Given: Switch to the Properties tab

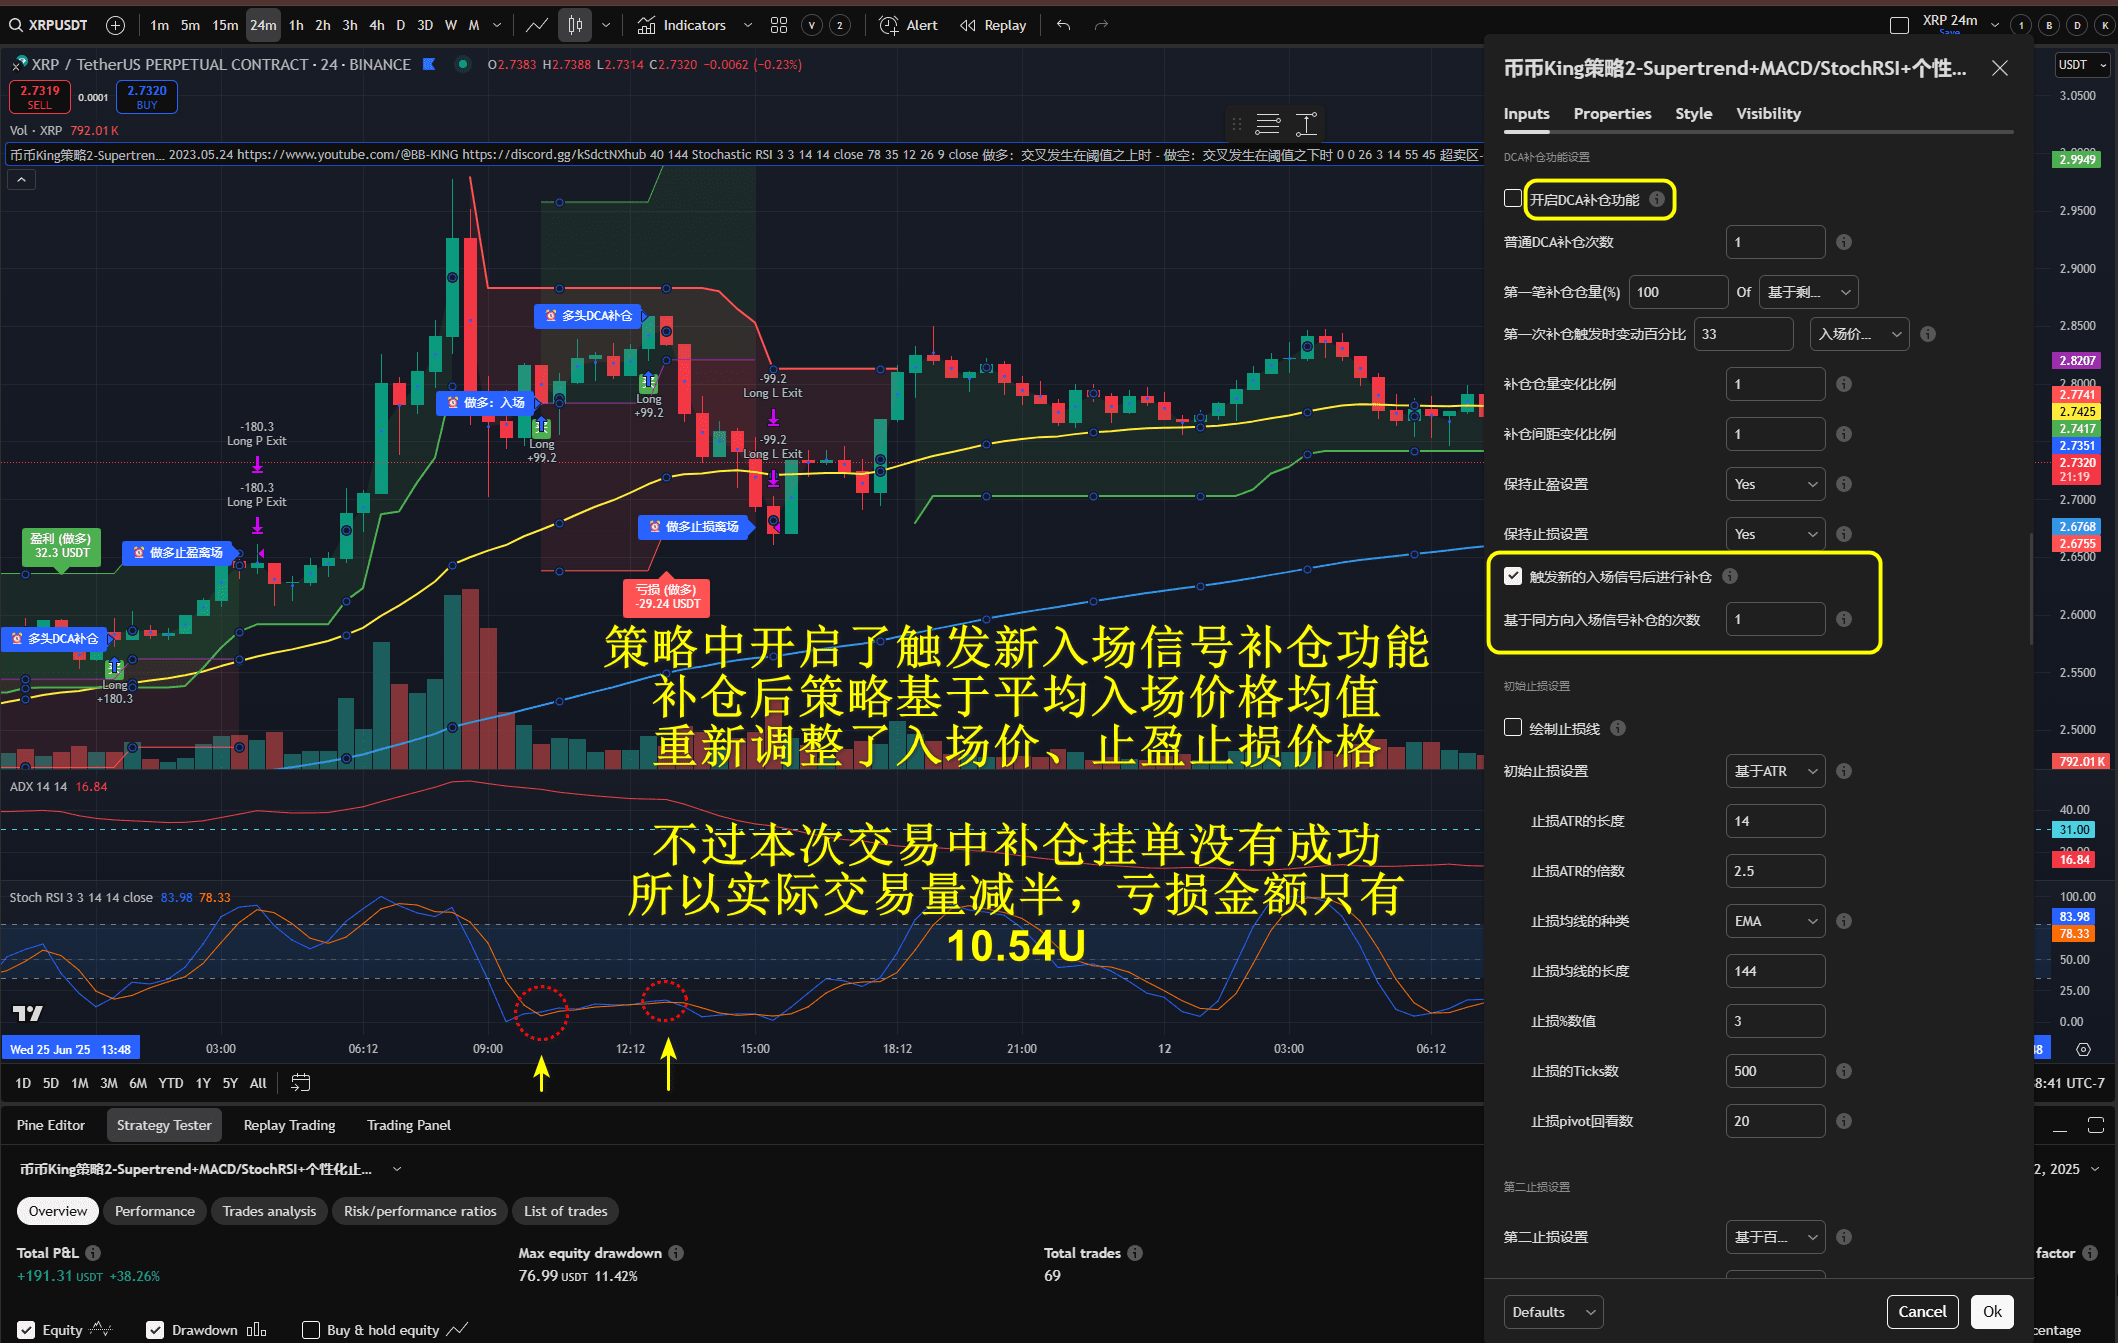Looking at the screenshot, I should 1612,114.
